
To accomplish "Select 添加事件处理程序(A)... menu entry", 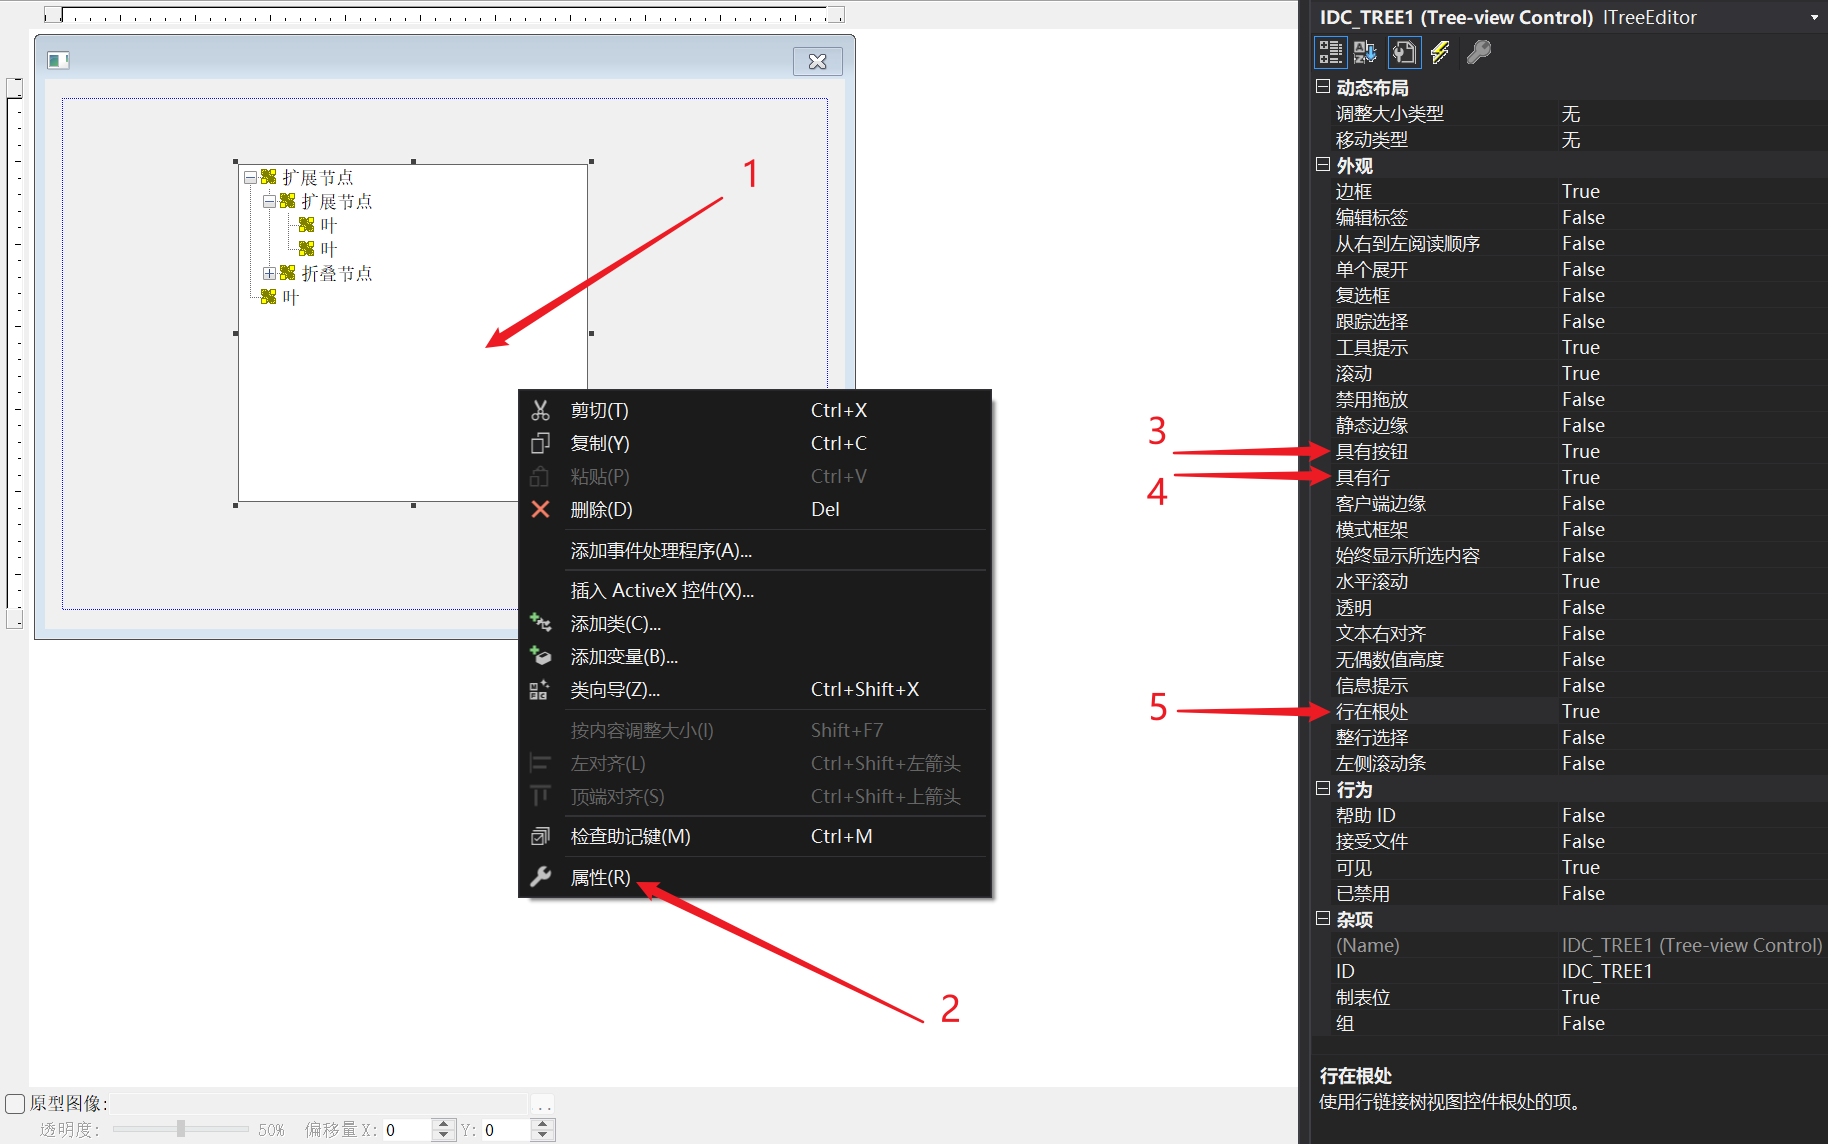I will (755, 550).
